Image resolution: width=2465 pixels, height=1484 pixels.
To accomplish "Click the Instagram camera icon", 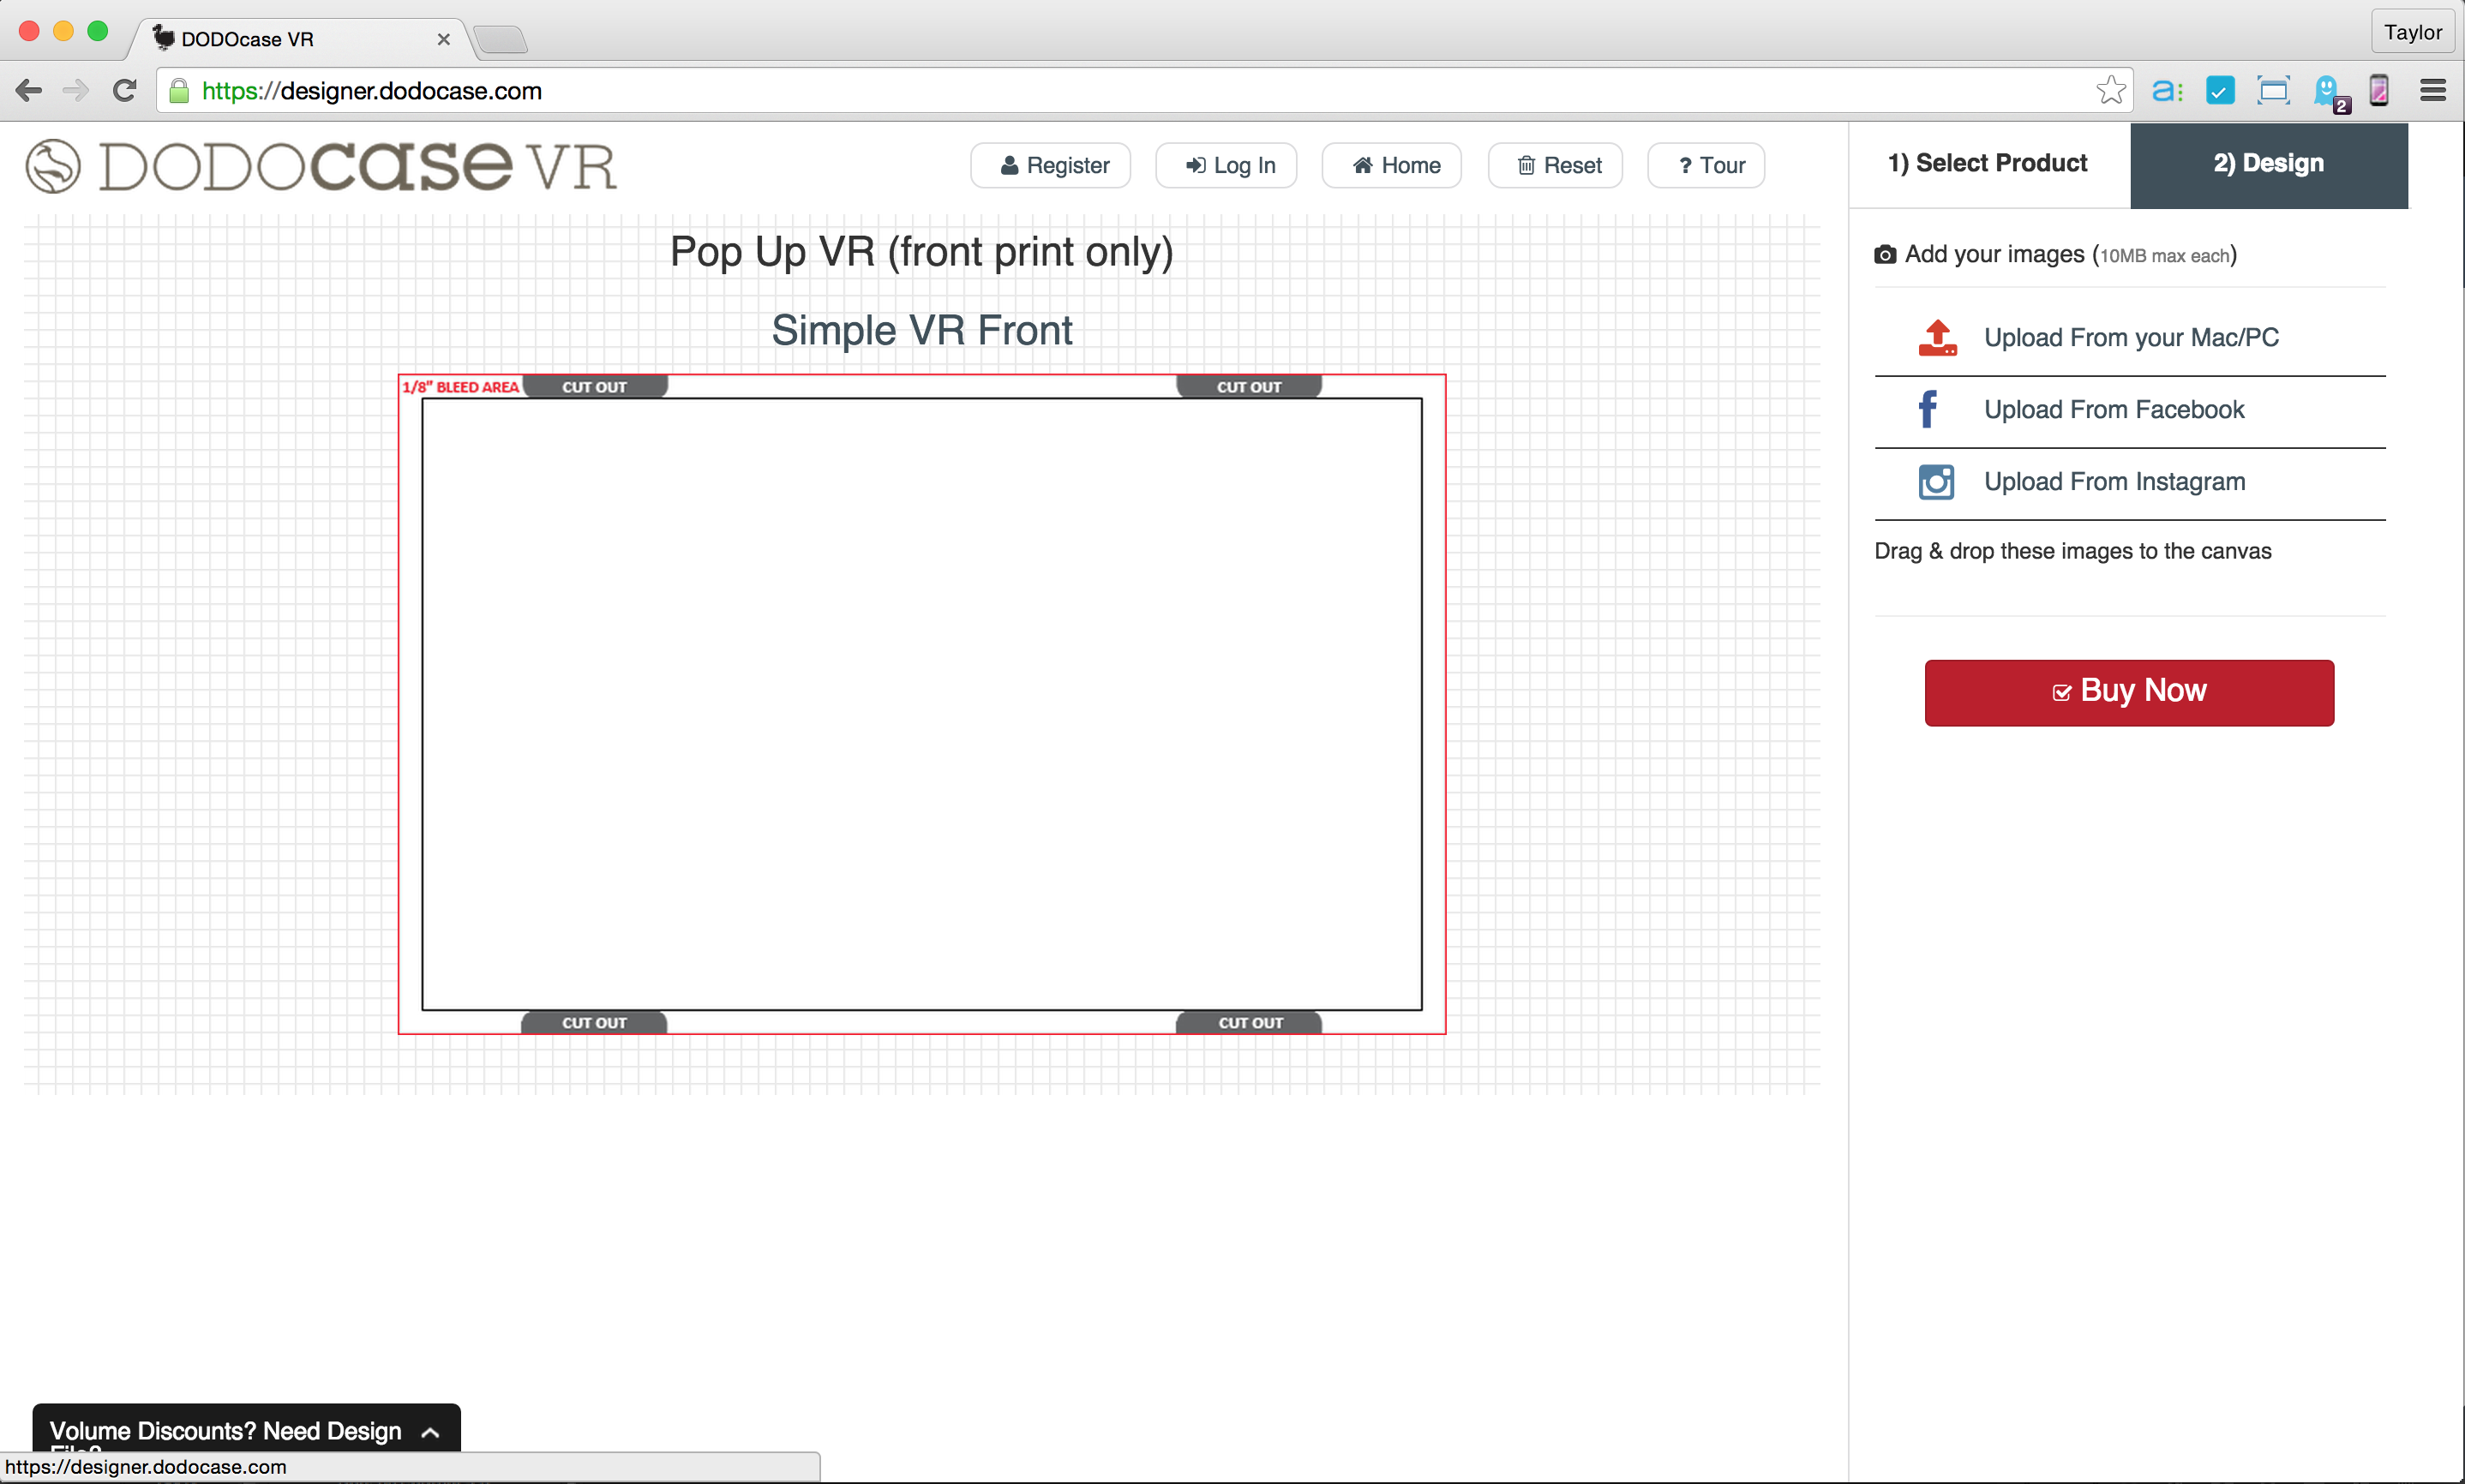I will [1935, 481].
